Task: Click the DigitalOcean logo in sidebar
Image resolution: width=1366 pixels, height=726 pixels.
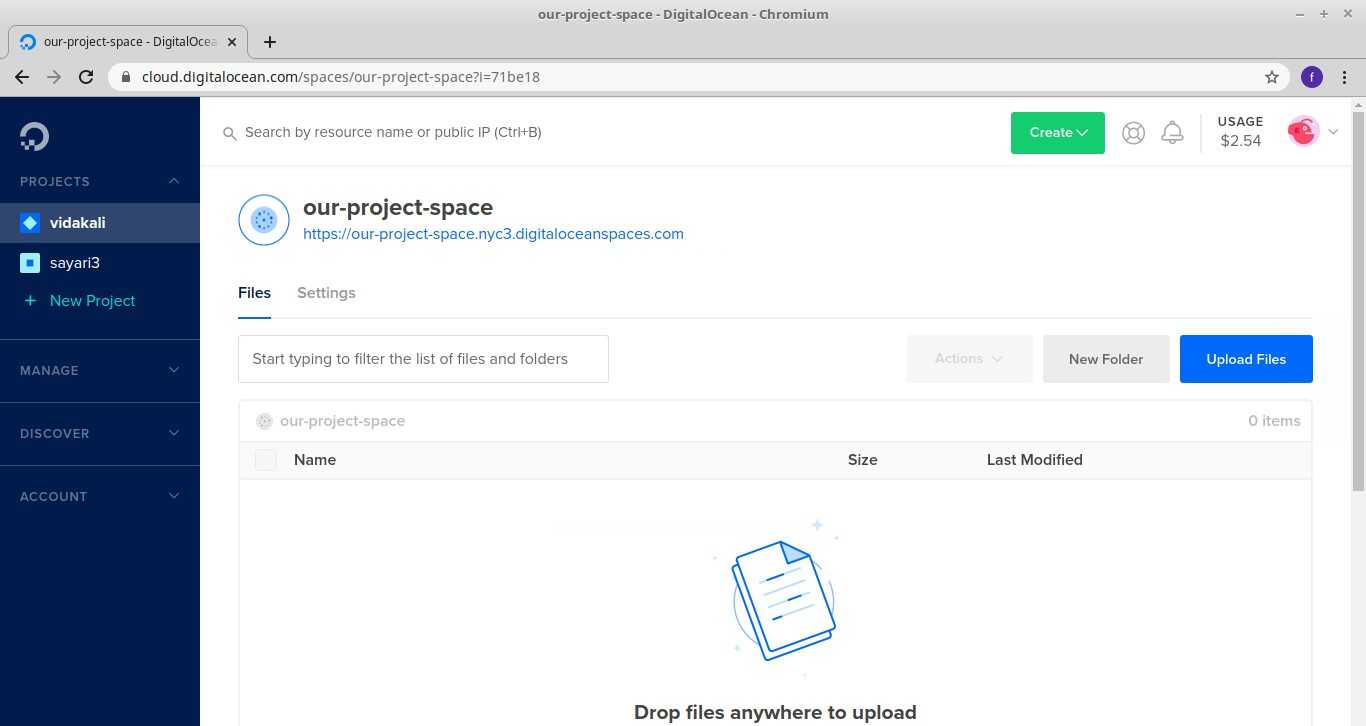Action: click(34, 136)
